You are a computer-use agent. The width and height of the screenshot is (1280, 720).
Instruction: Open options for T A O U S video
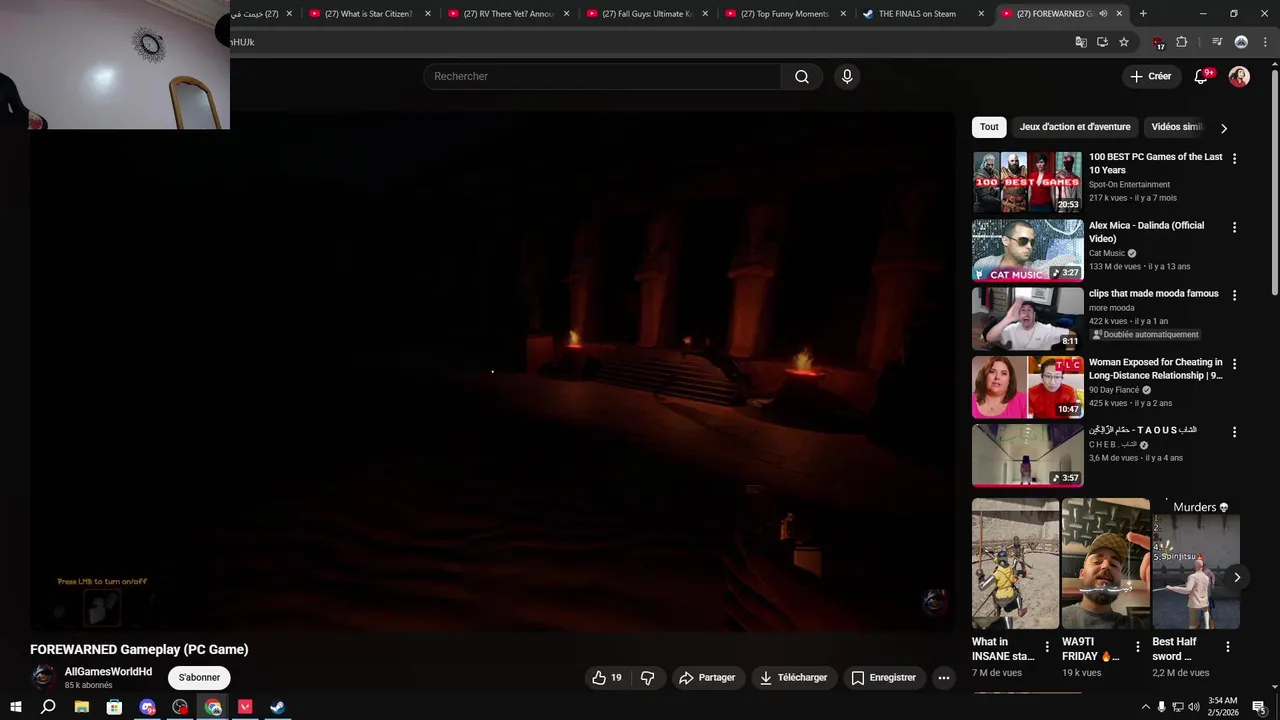pos(1234,432)
